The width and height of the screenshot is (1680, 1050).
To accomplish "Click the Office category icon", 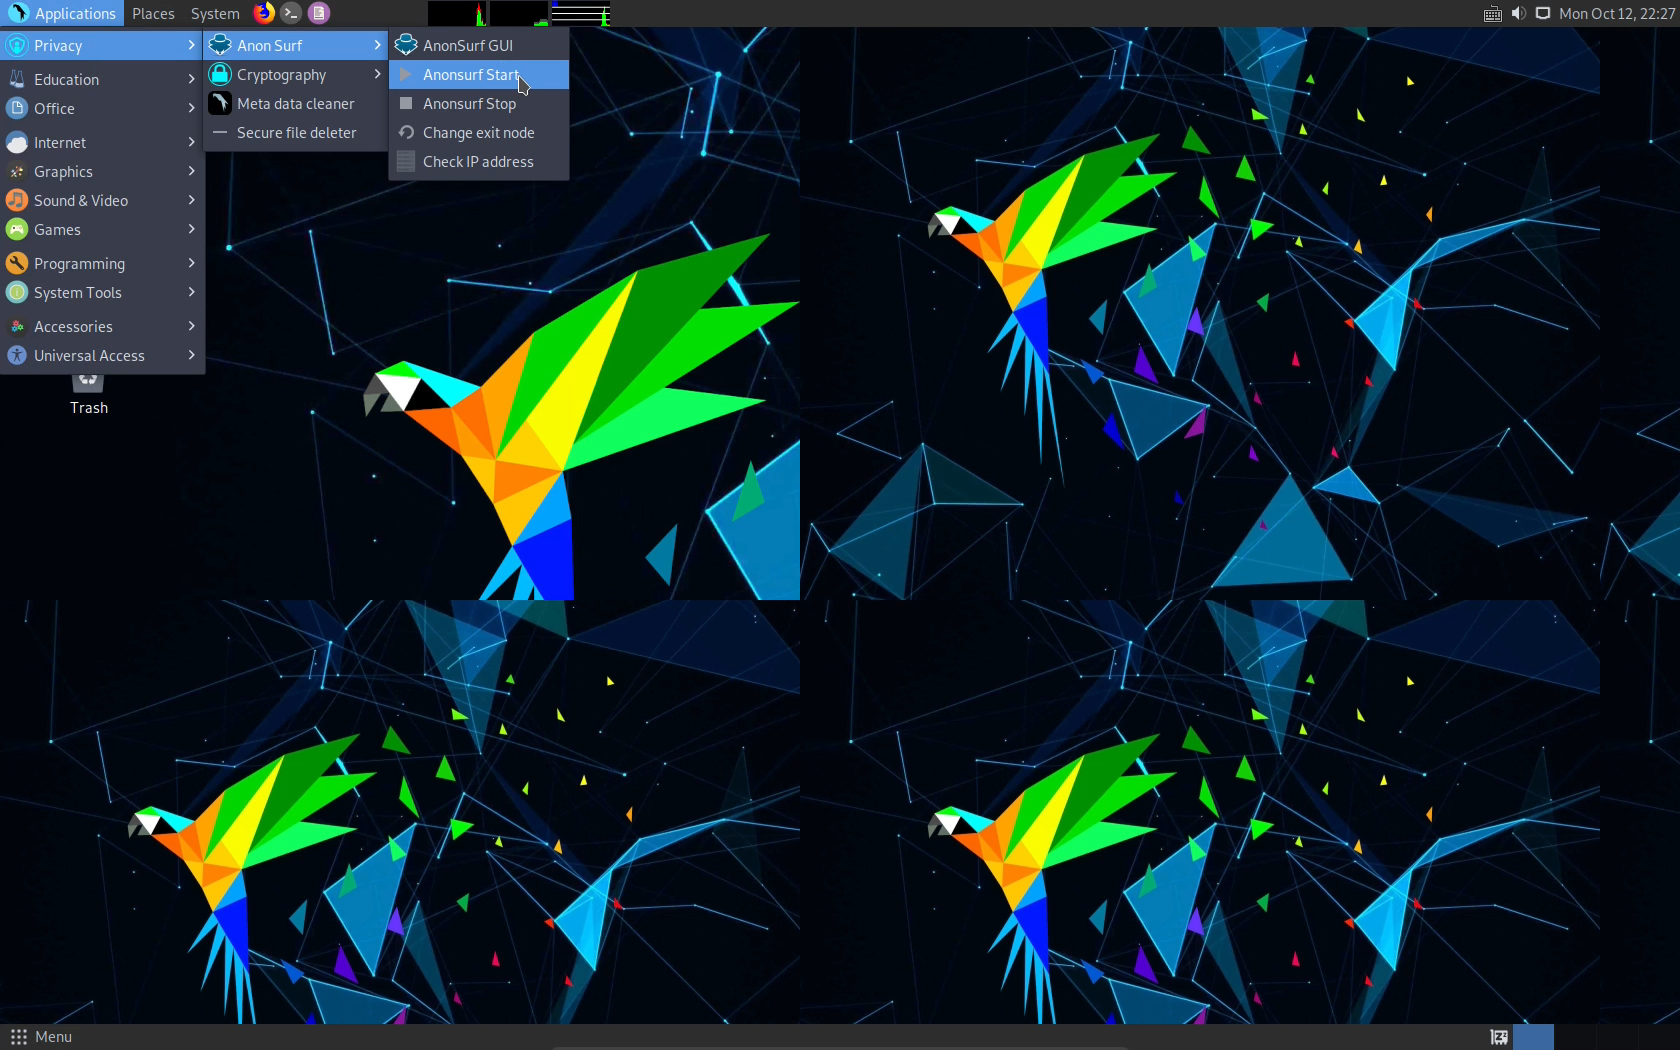I will (17, 108).
